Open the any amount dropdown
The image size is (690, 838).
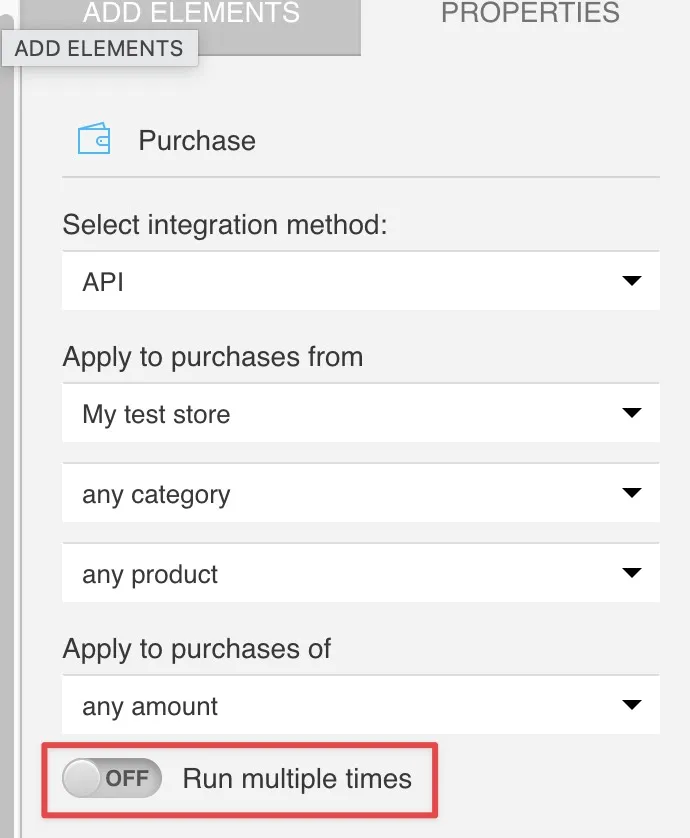[x=361, y=705]
